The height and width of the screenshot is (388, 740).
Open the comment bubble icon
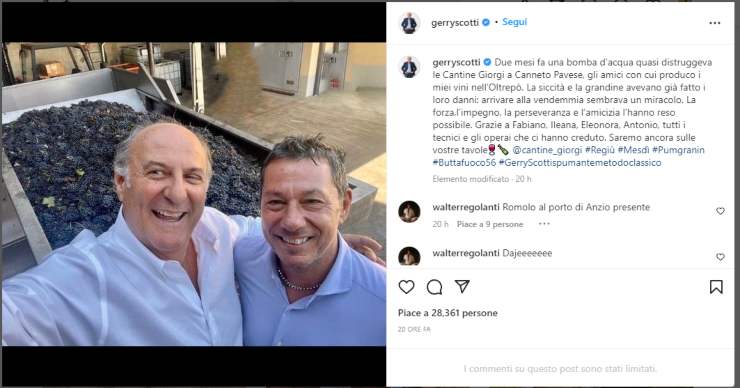434,287
